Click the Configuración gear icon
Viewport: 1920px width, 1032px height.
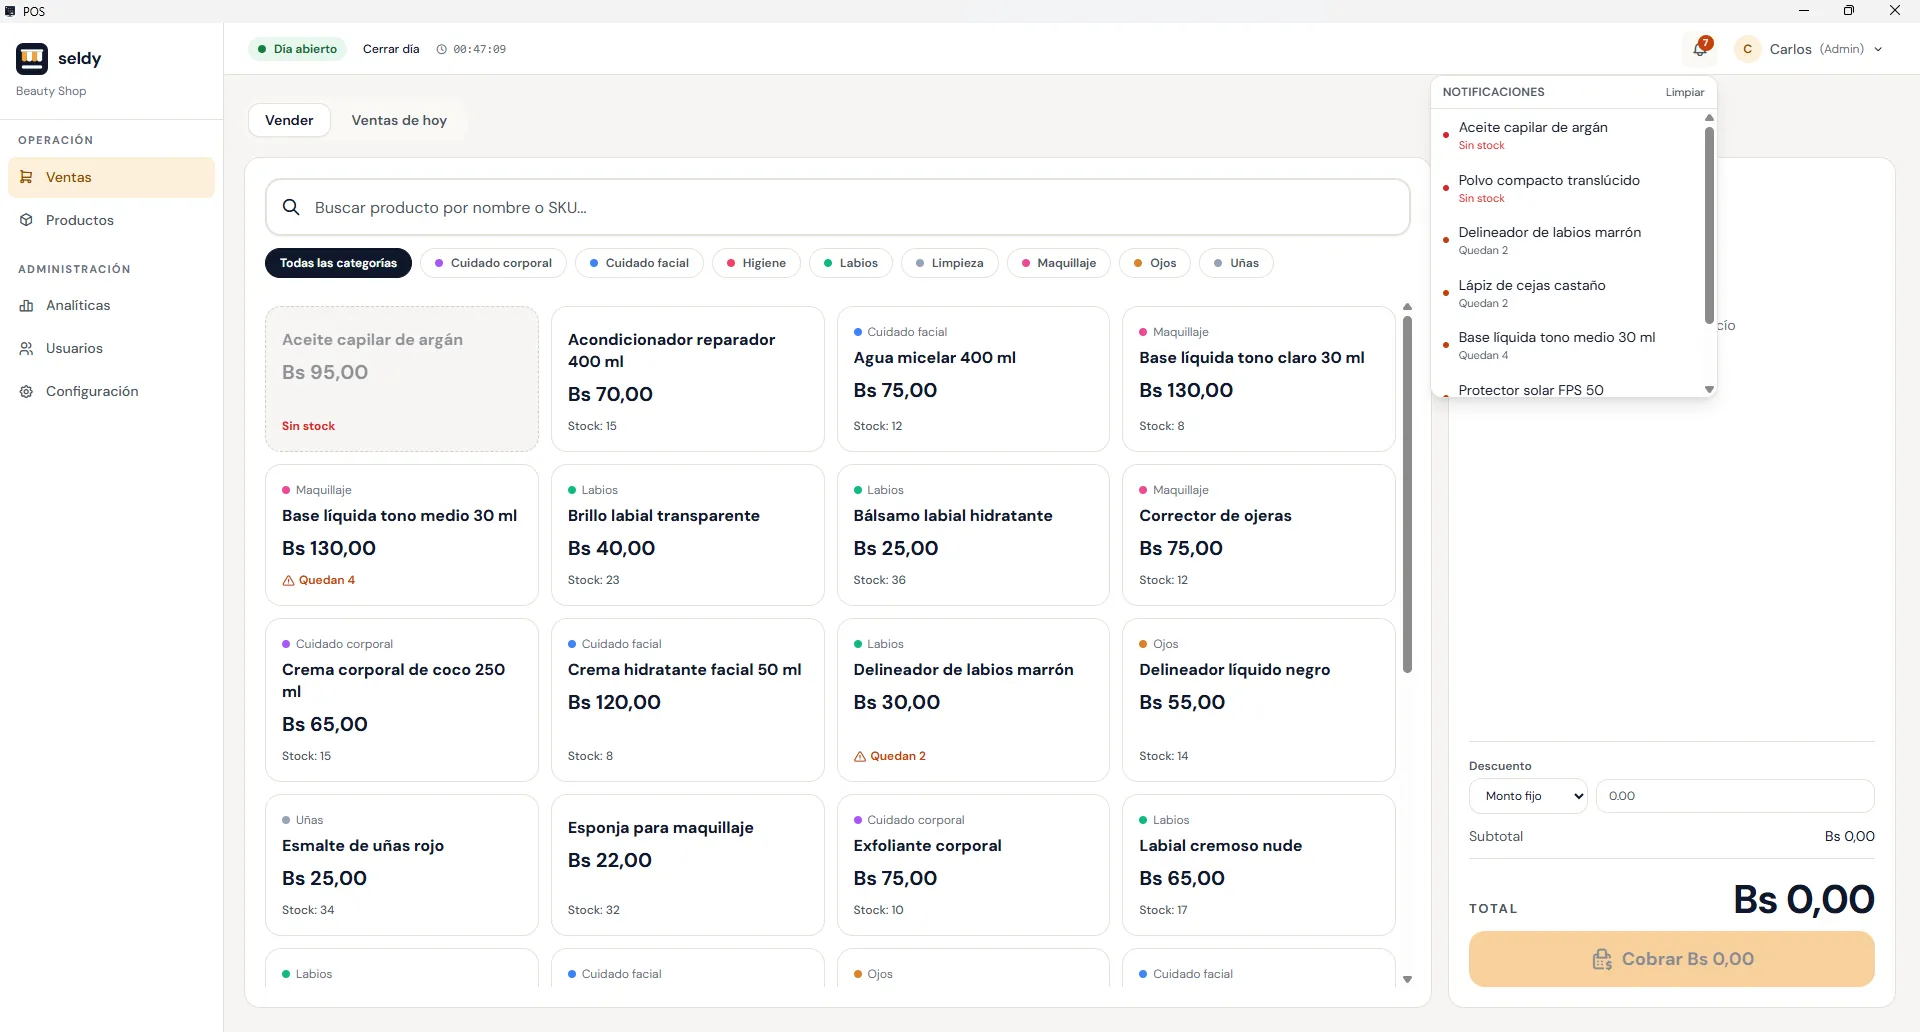(x=27, y=391)
